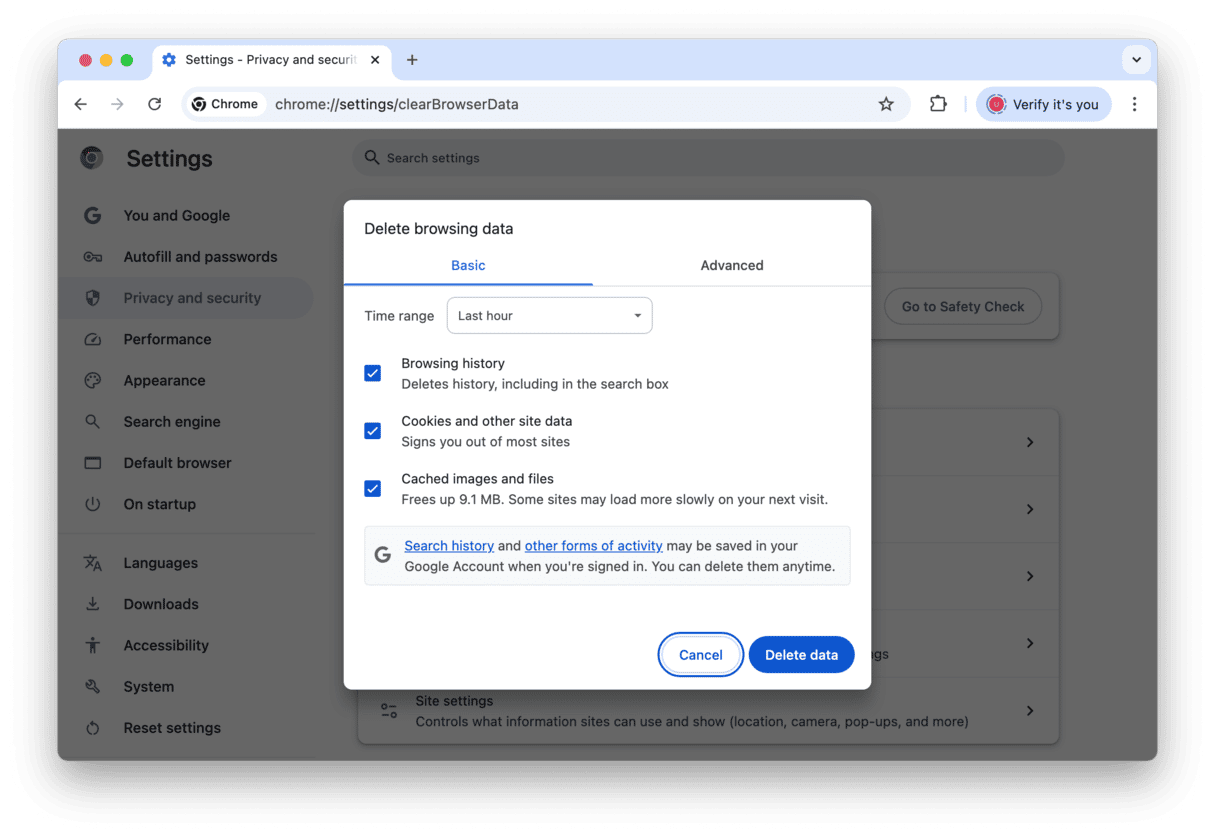Click the accessibility figure icon
Image resolution: width=1215 pixels, height=837 pixels.
[92, 645]
